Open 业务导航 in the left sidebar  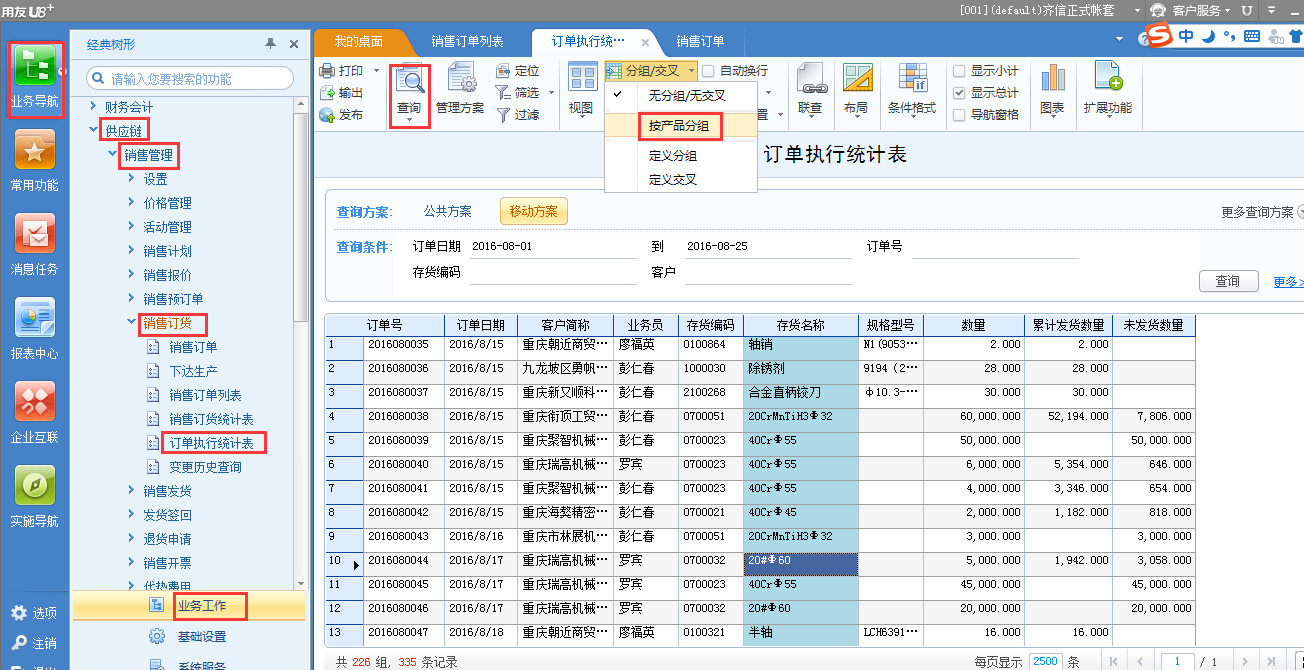pyautogui.click(x=34, y=78)
